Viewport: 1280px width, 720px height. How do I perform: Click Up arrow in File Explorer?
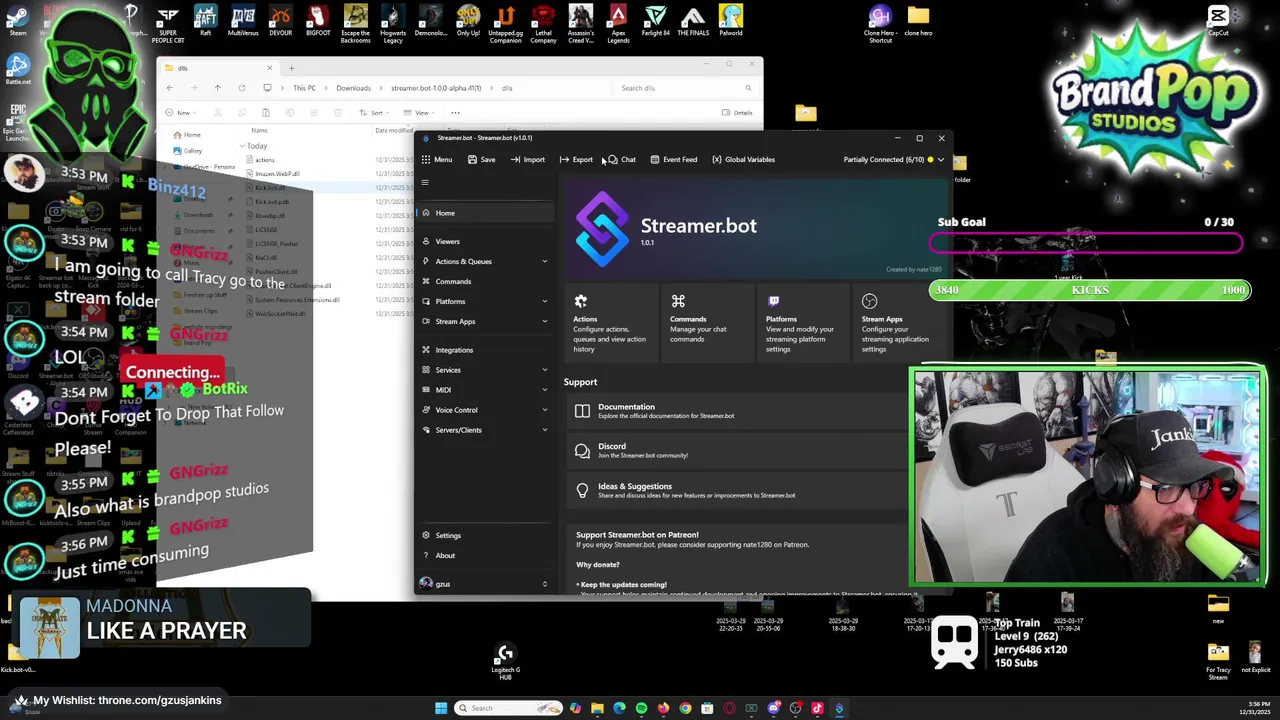point(217,88)
